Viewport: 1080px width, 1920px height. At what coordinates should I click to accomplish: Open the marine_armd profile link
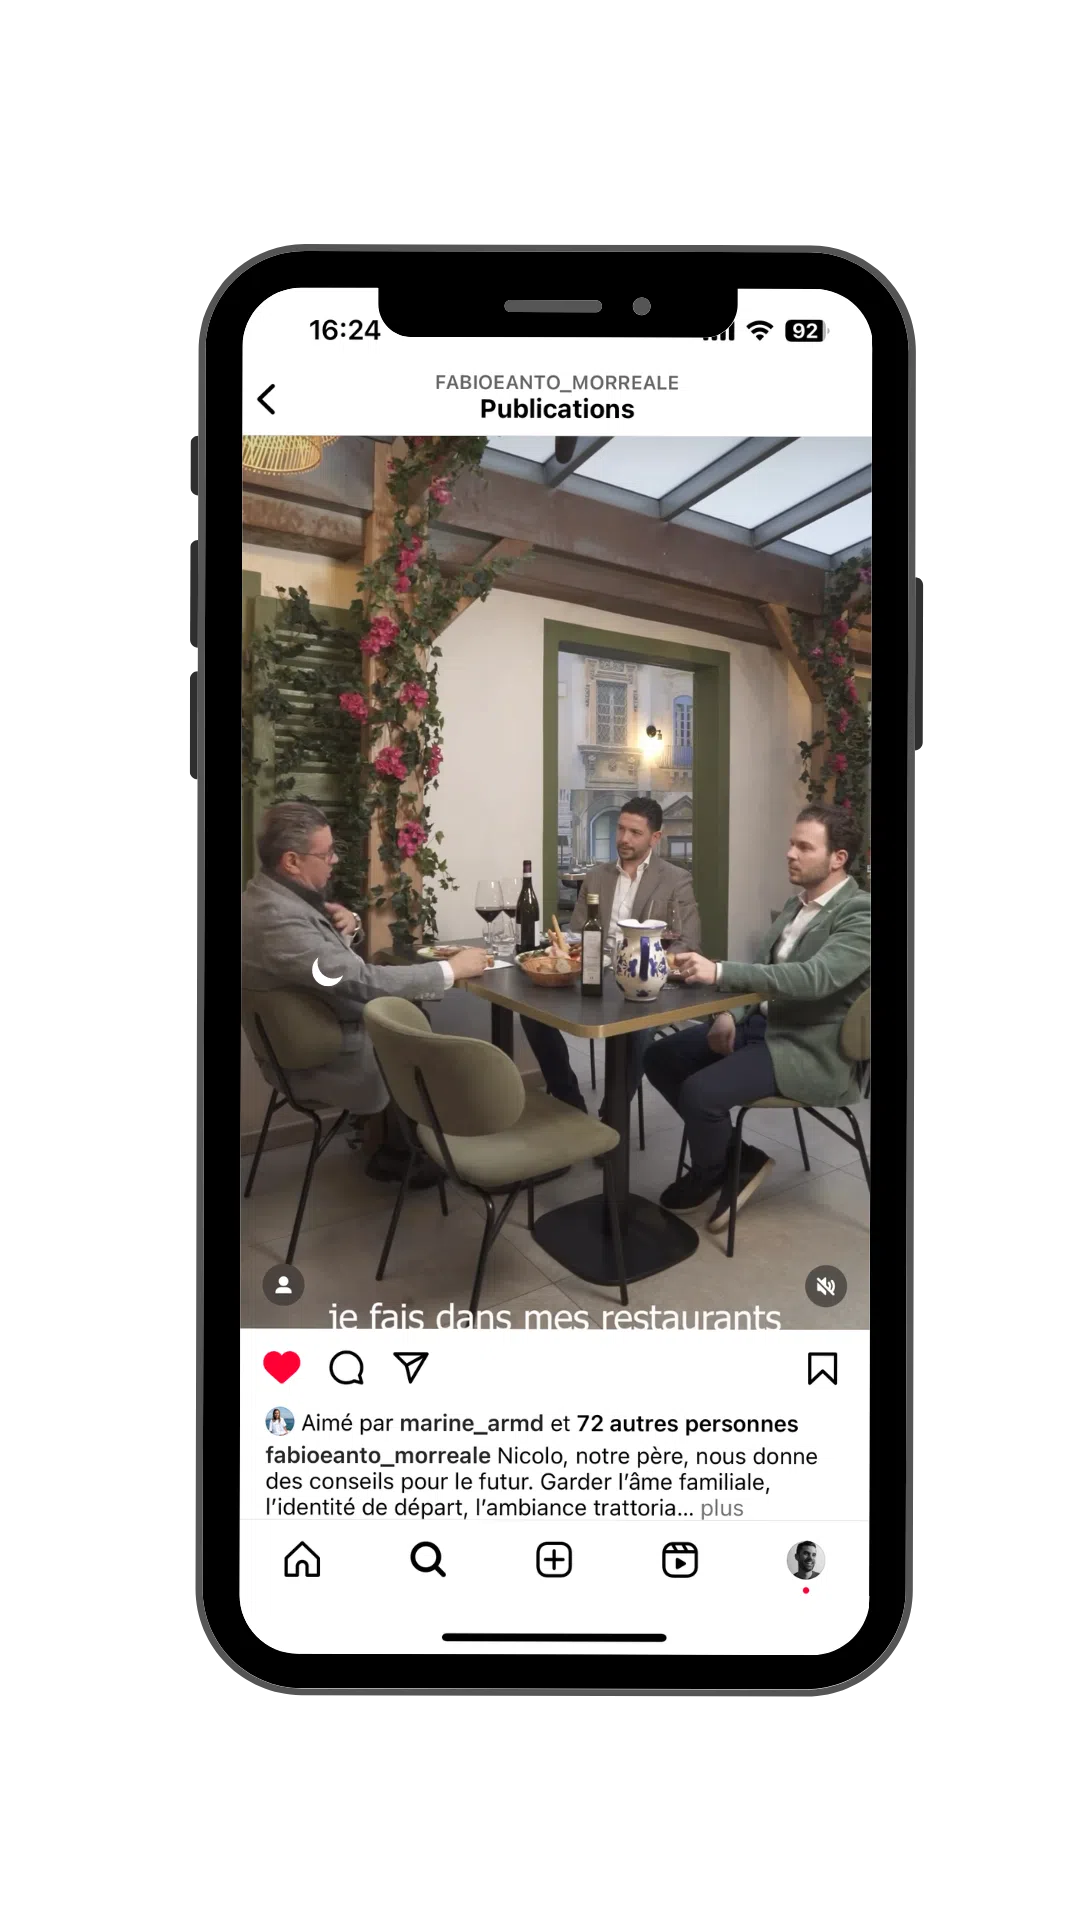click(x=471, y=1423)
